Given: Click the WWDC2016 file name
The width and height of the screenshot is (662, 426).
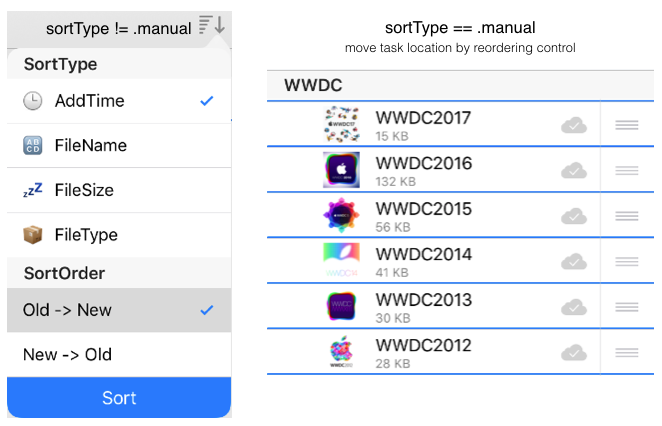Looking at the screenshot, I should 424,163.
